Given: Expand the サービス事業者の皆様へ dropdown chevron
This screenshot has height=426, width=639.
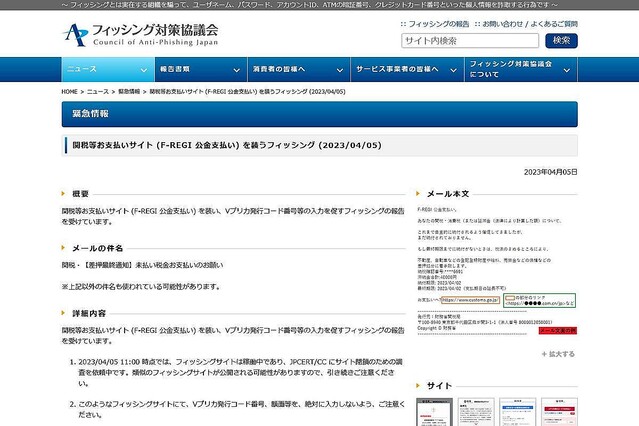Looking at the screenshot, I should (x=453, y=70).
